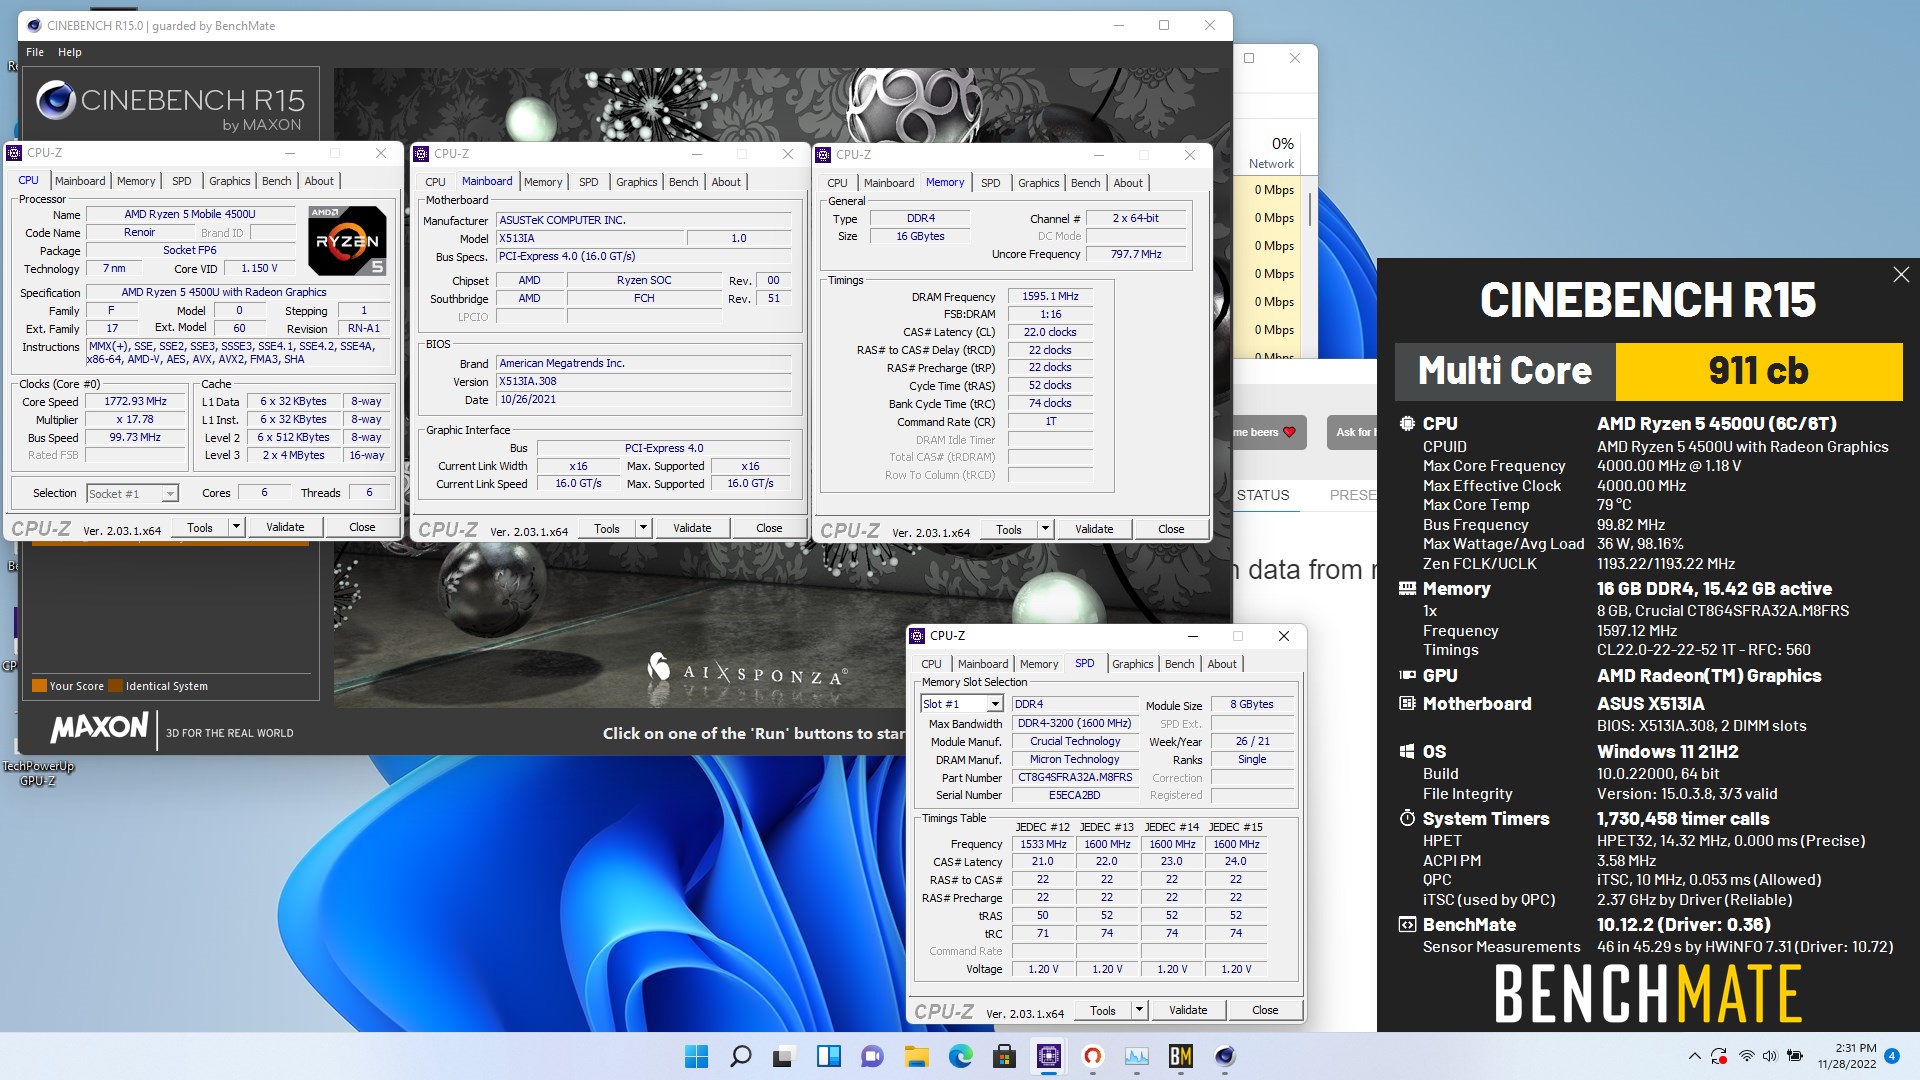Click the BenchMate section icon
Viewport: 1920px width, 1080px height.
click(x=1407, y=925)
